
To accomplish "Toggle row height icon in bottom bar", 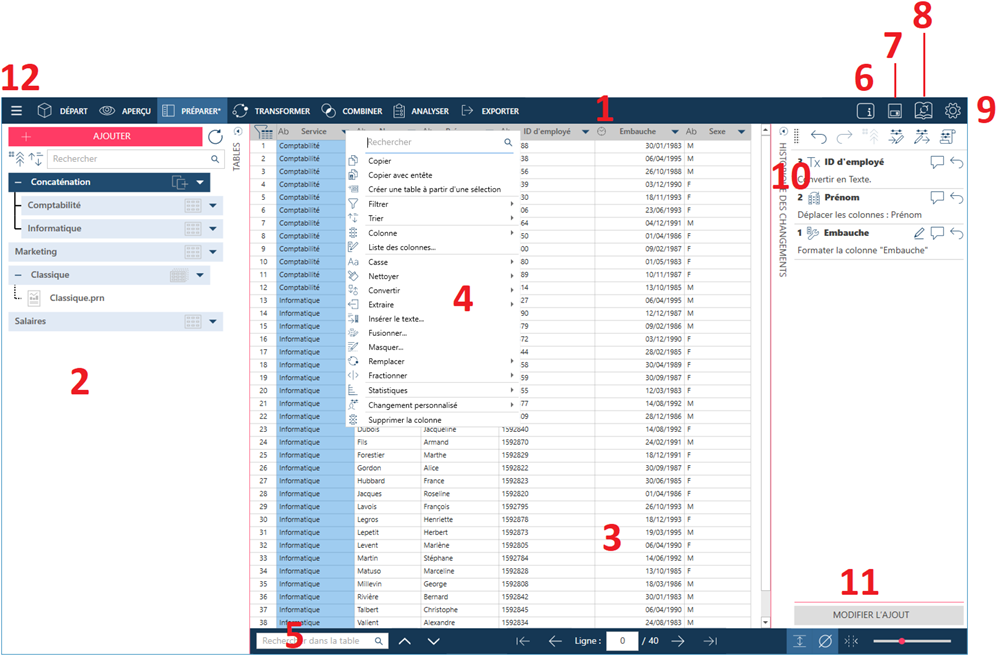I will click(x=799, y=641).
